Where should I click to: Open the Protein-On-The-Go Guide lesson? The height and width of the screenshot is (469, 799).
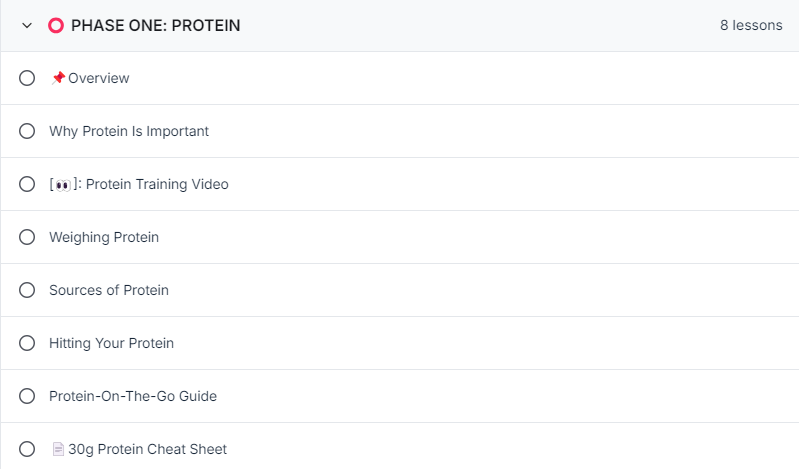tap(133, 396)
